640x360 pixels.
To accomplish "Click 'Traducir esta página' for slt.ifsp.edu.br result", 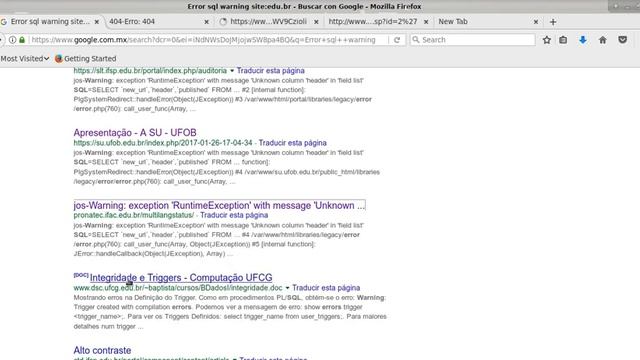I will pyautogui.click(x=271, y=71).
